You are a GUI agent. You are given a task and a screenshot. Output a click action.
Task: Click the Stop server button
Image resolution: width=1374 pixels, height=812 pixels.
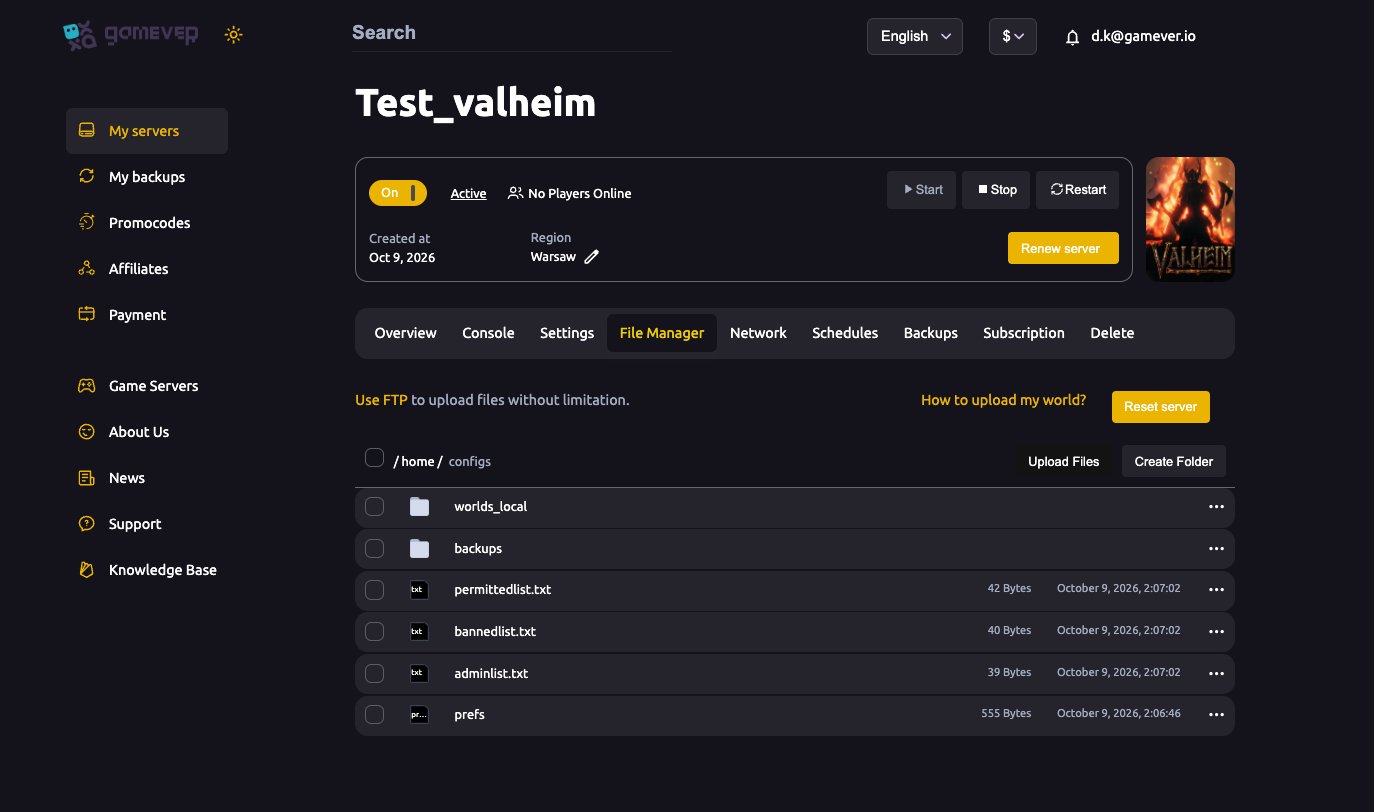996,190
